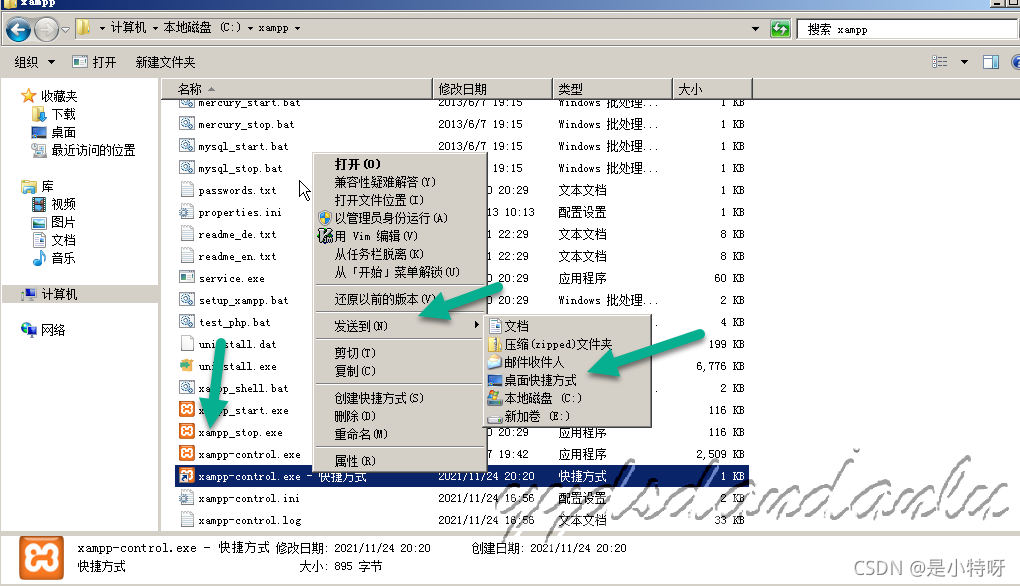Screen dimensions: 1020x586
Task: Choose 属性(R) in the context menu
Action: [x=399, y=460]
